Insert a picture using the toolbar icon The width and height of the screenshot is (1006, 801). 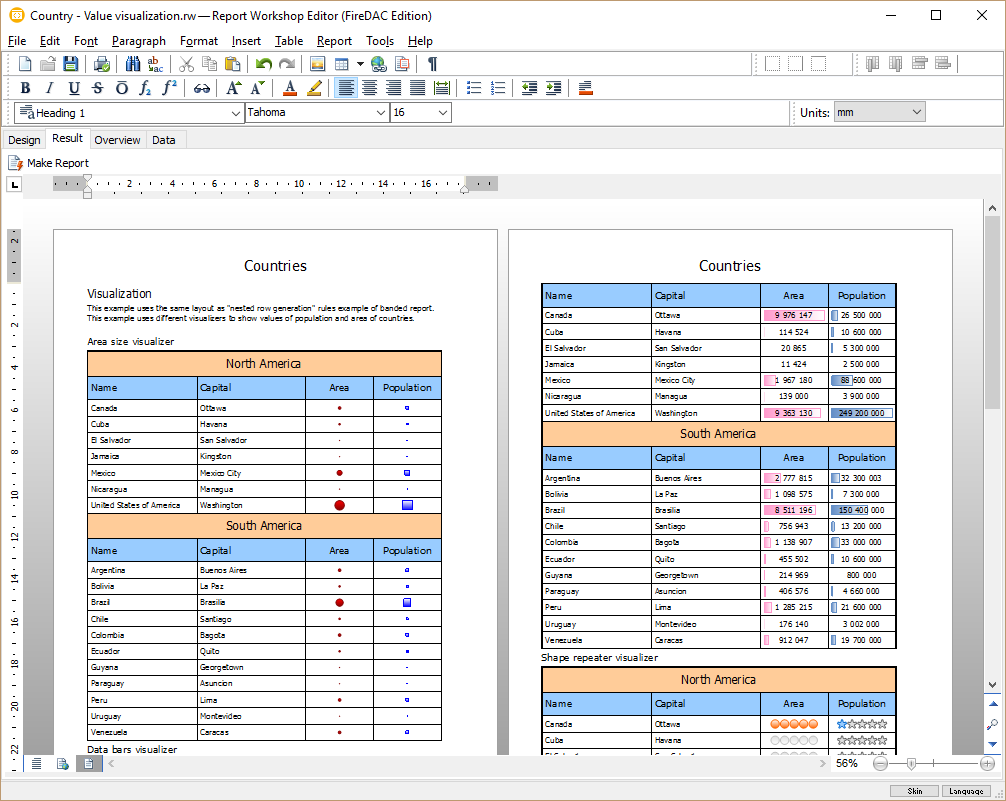click(318, 64)
